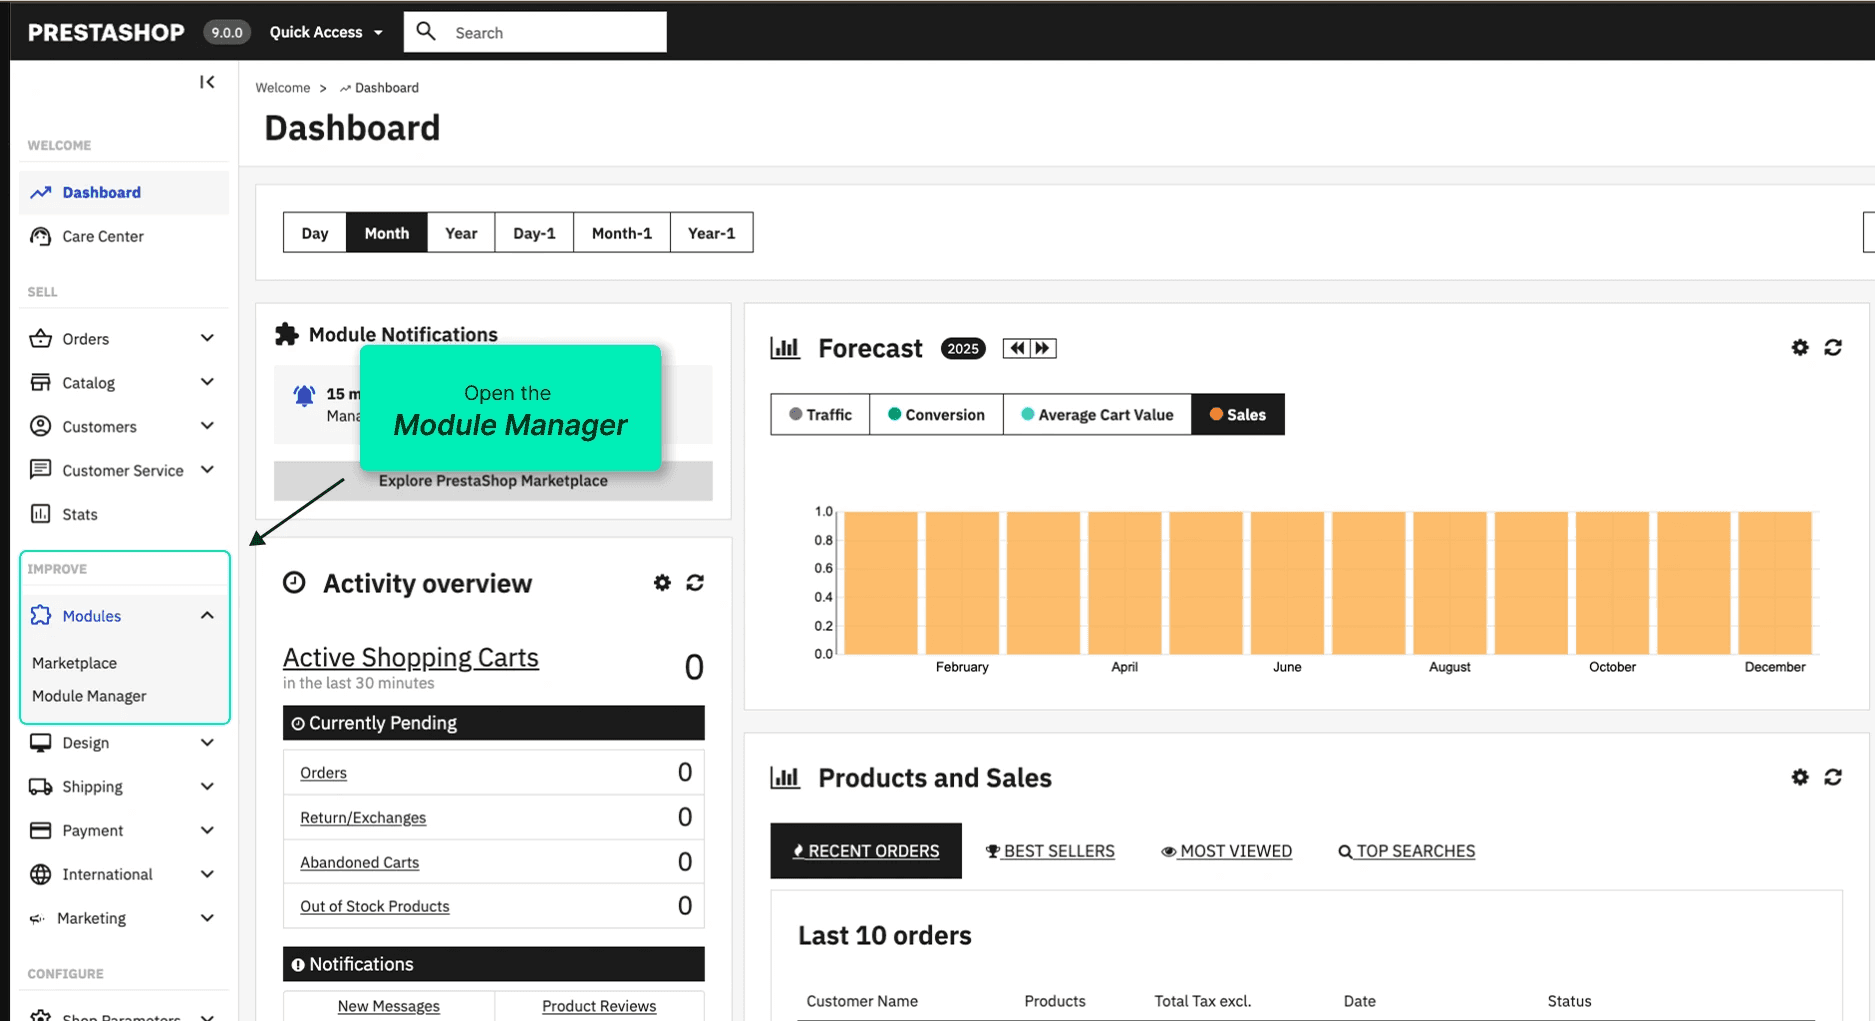Click the PrestaShop logo
Image resolution: width=1875 pixels, height=1021 pixels.
(106, 32)
